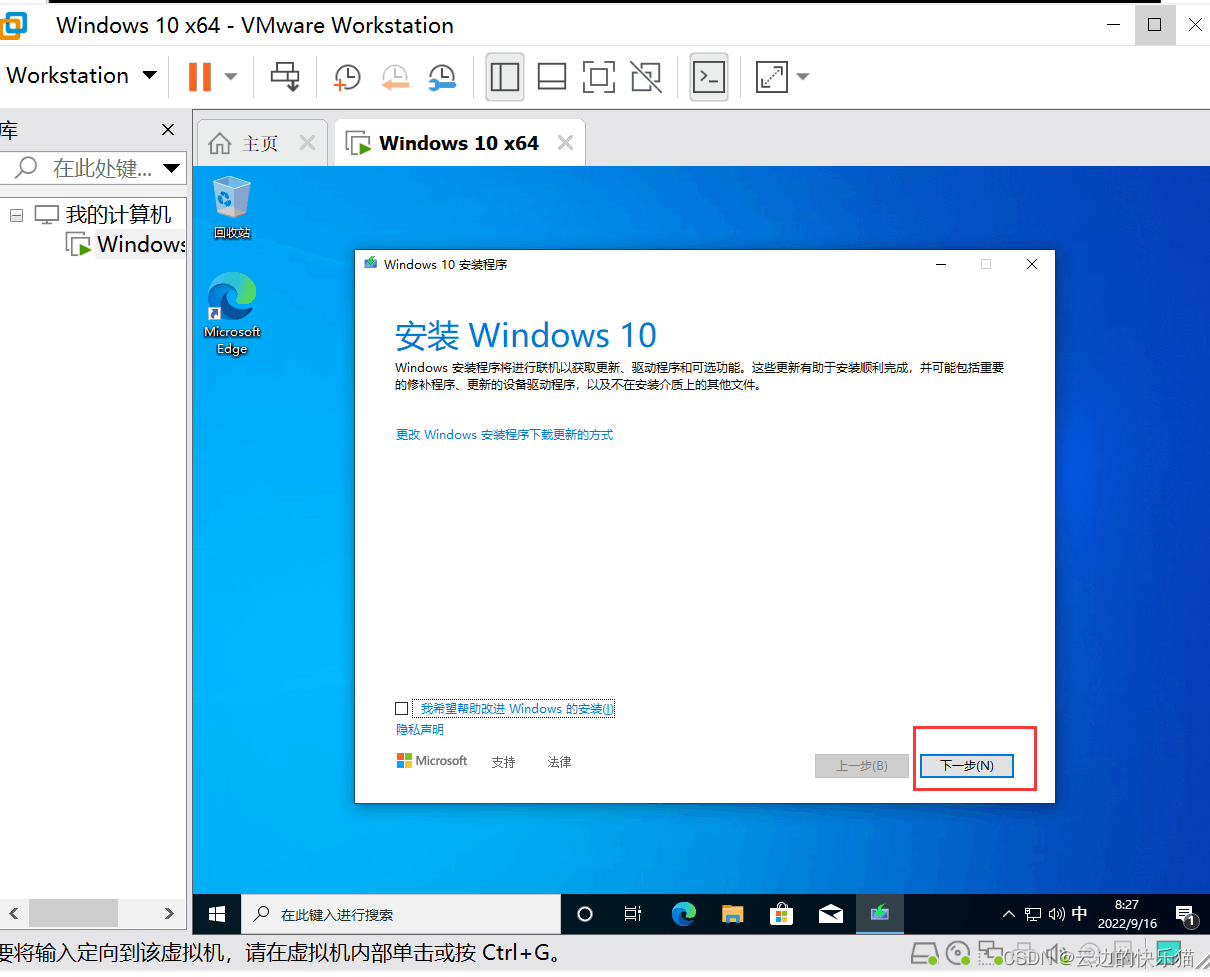Click the 上一步(B) button
1210x977 pixels.
point(862,766)
